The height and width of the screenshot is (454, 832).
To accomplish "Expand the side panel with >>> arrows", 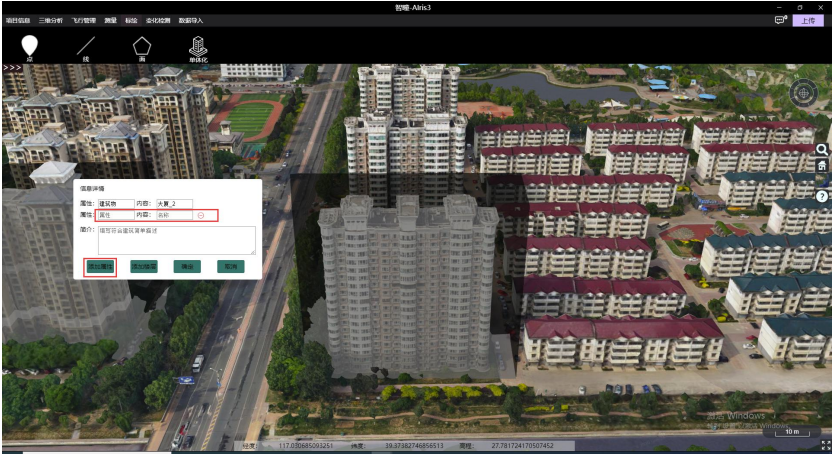I will (12, 68).
